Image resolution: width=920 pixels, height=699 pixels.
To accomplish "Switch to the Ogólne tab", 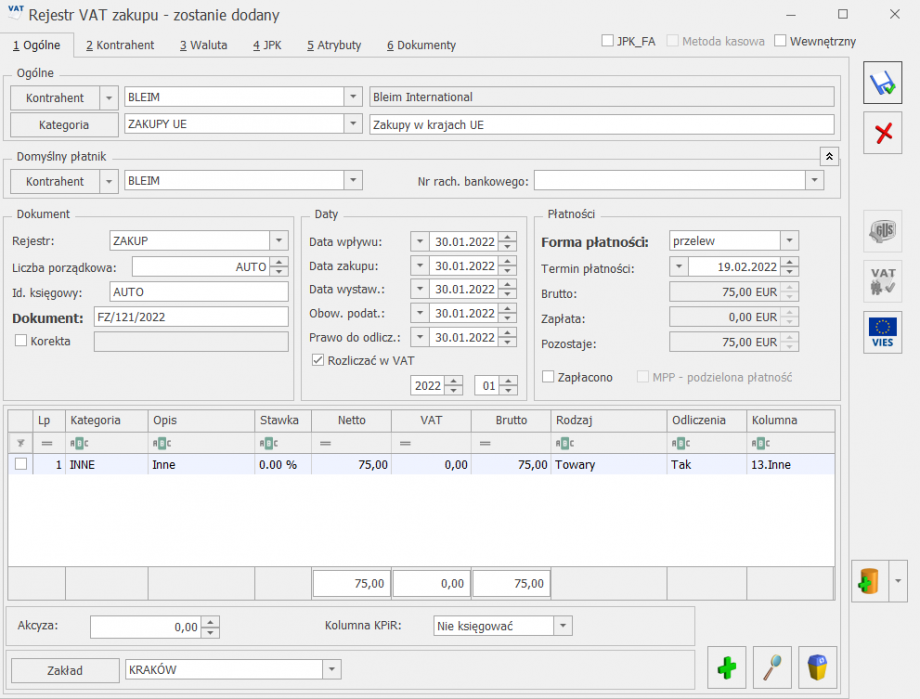I will (x=36, y=45).
